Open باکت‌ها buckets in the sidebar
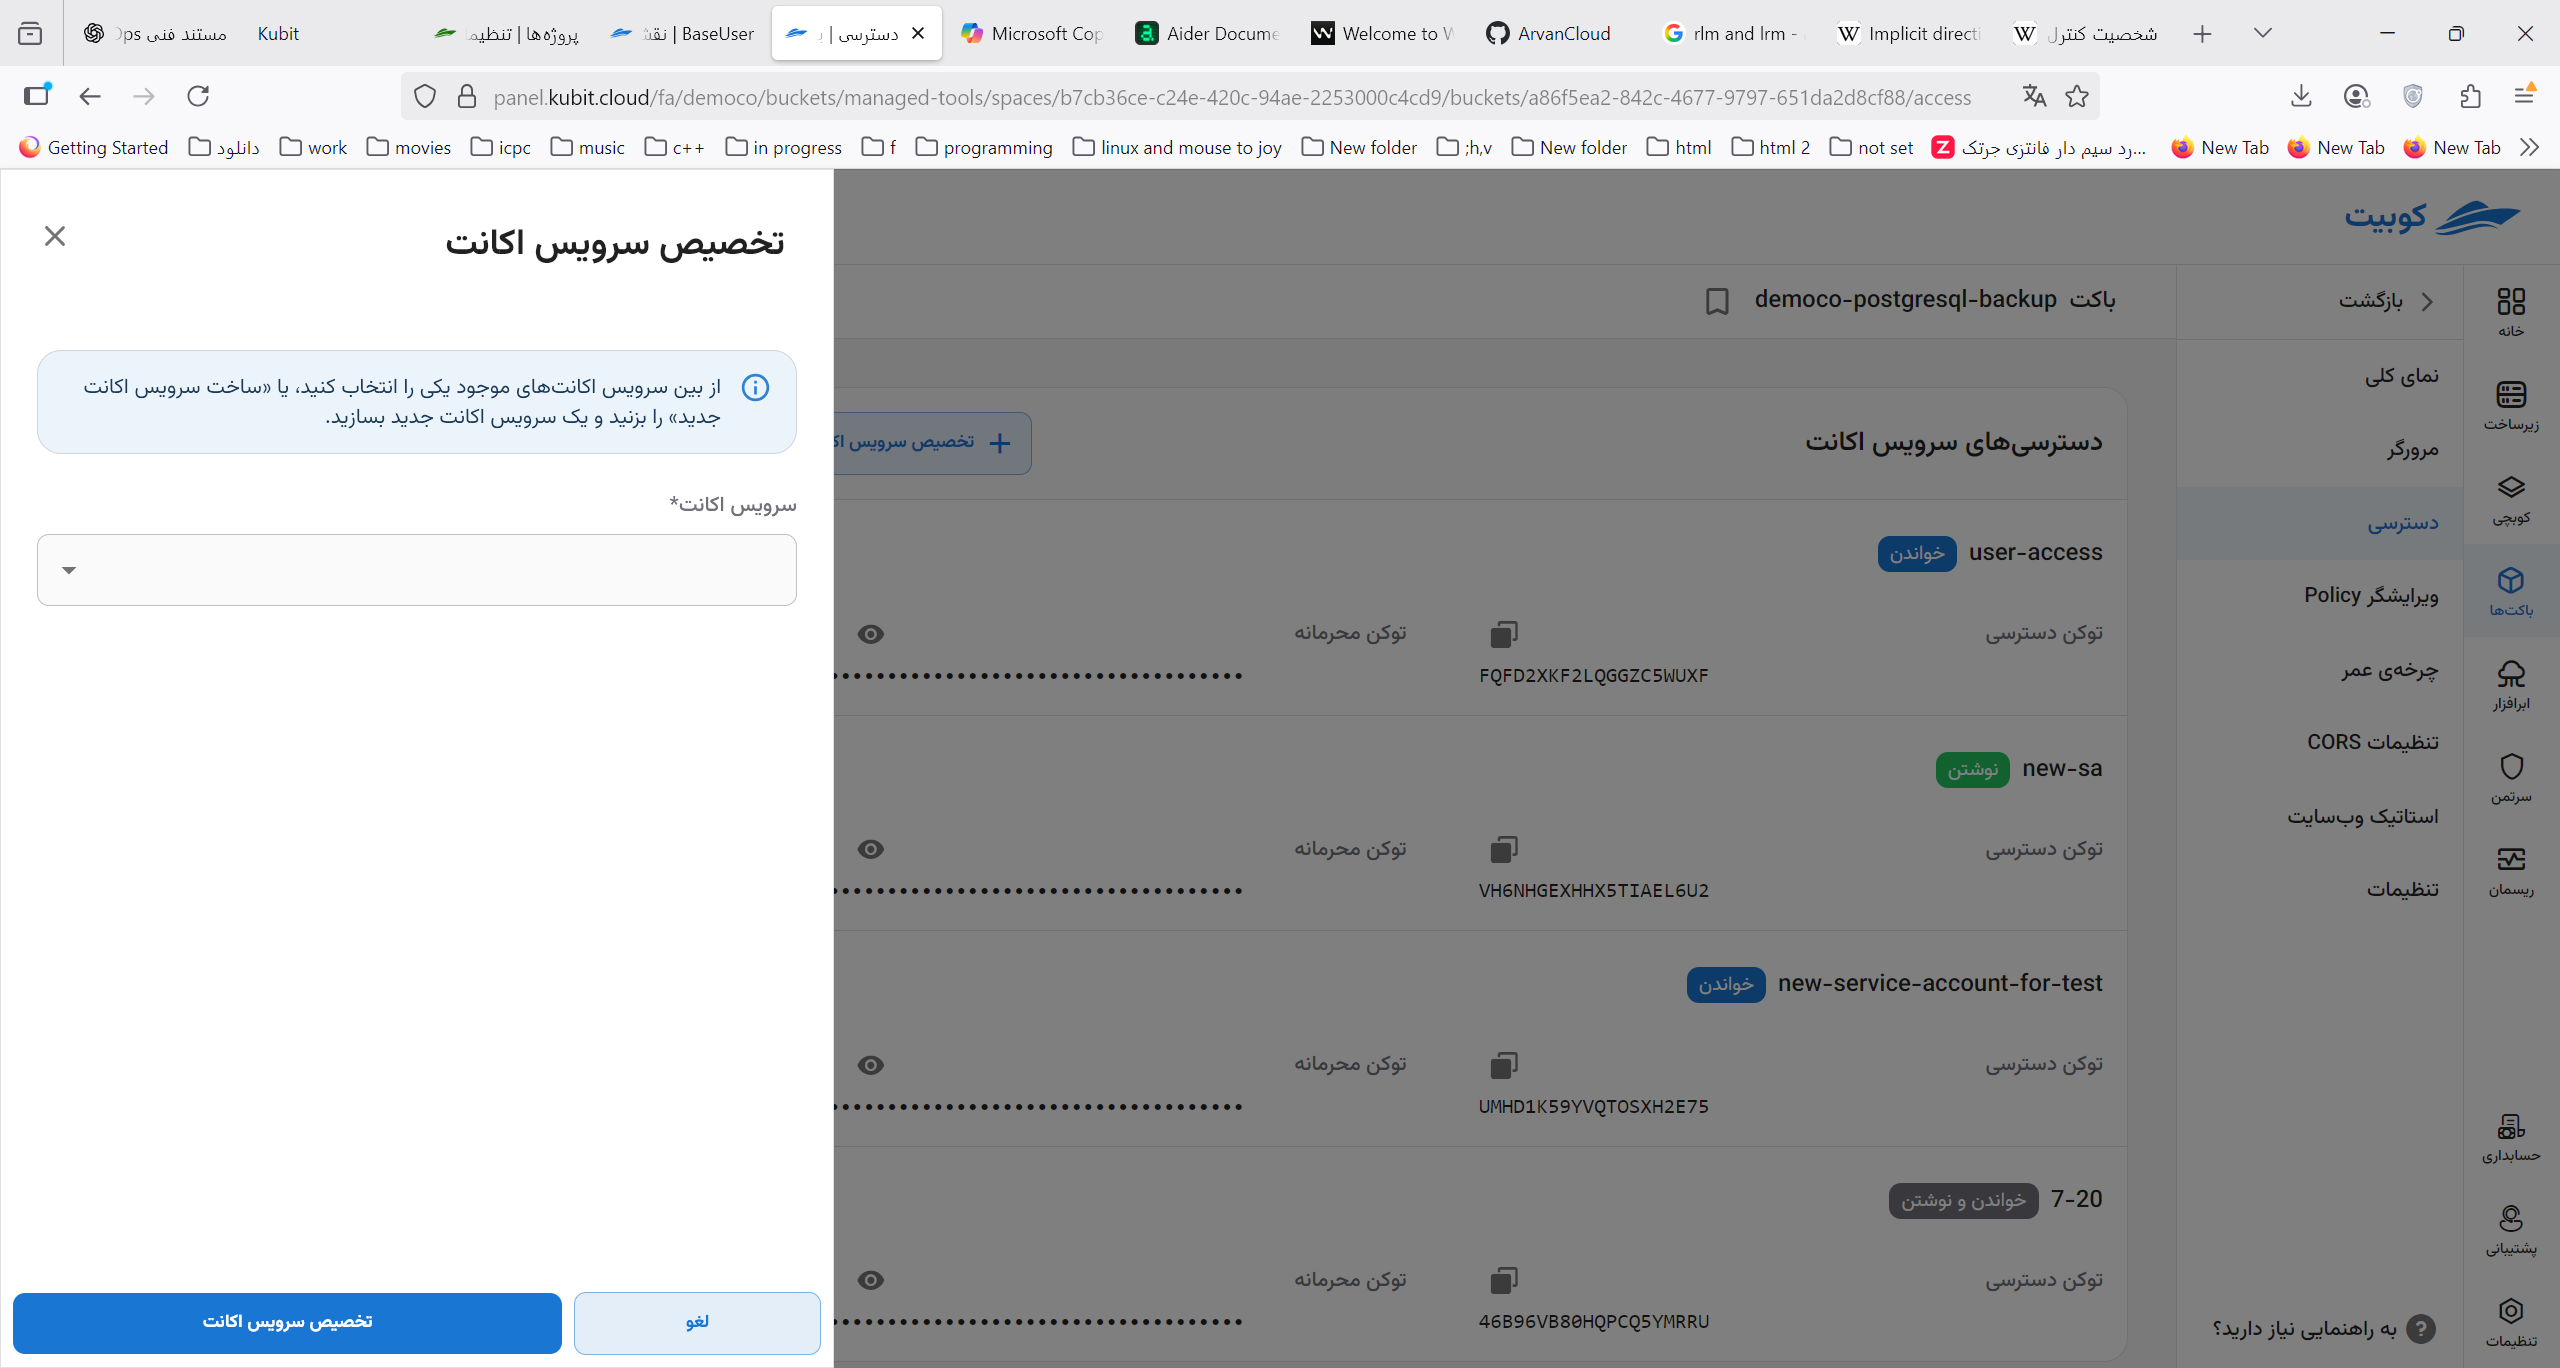This screenshot has width=2560, height=1368. (2511, 591)
